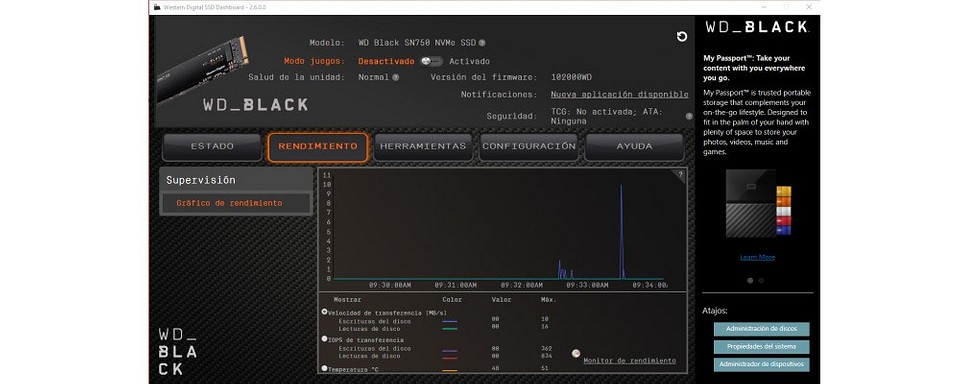Select Gráfico de rendimiento in Supervisión
Viewport: 960px width, 384px height.
236,203
